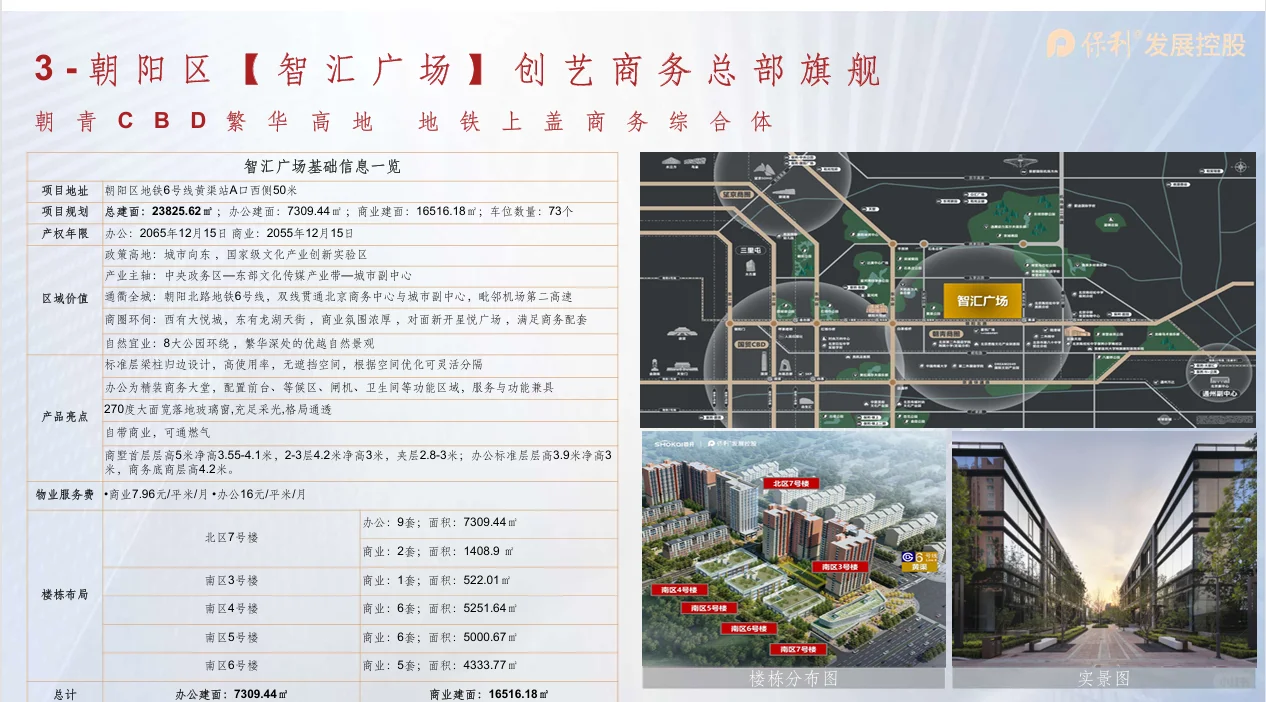
Task: Click the 实景图 caption
Action: [x=1104, y=678]
